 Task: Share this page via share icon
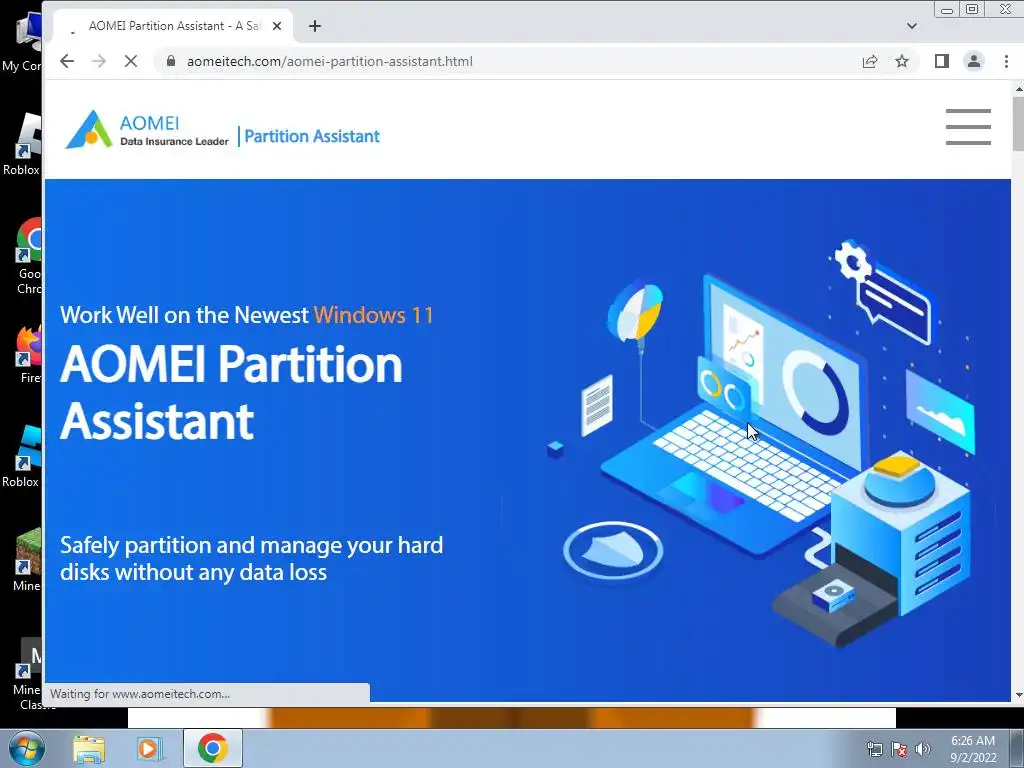click(869, 61)
